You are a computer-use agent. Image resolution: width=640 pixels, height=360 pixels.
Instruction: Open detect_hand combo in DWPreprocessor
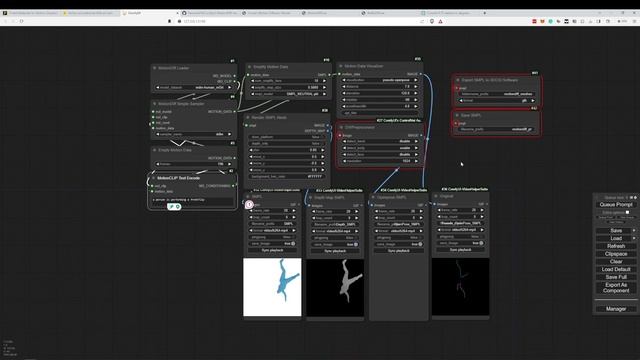click(380, 141)
